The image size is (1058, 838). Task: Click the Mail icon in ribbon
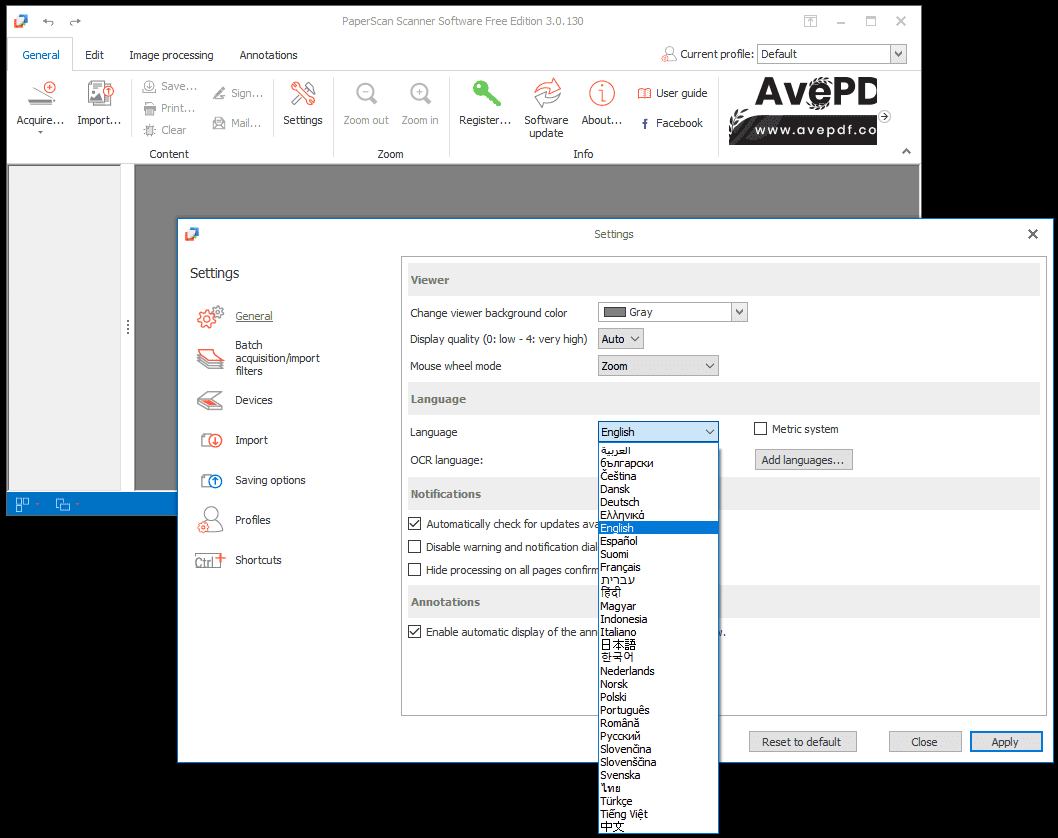[x=219, y=123]
